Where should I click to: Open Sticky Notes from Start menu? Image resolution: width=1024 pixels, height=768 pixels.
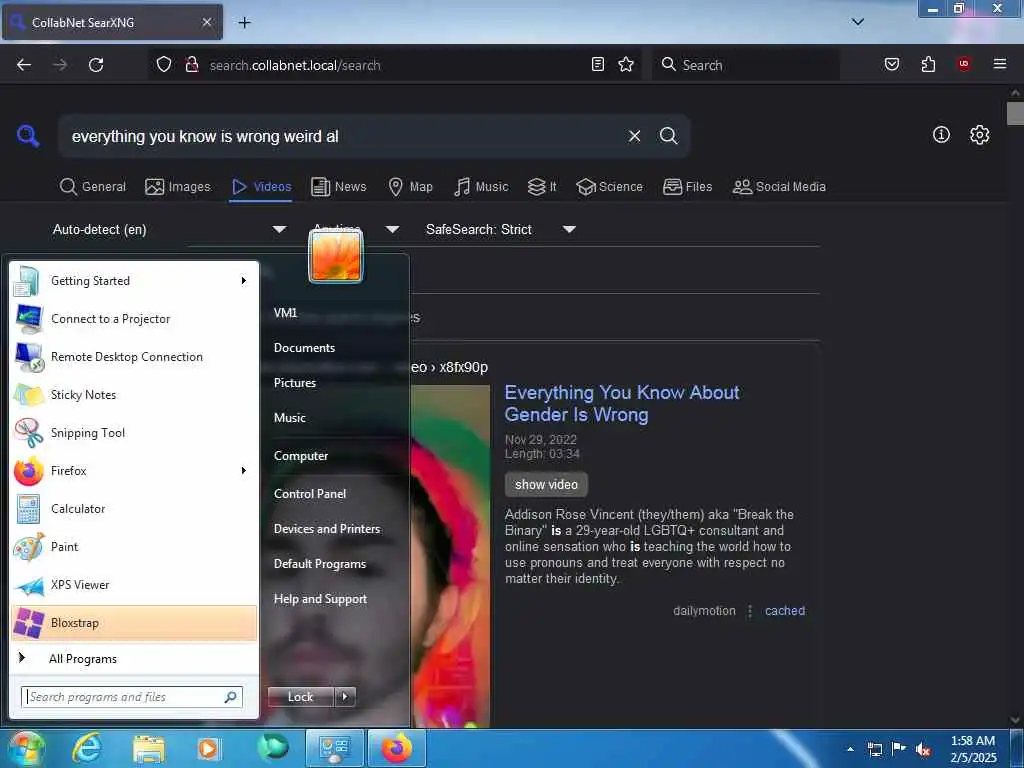(x=134, y=394)
